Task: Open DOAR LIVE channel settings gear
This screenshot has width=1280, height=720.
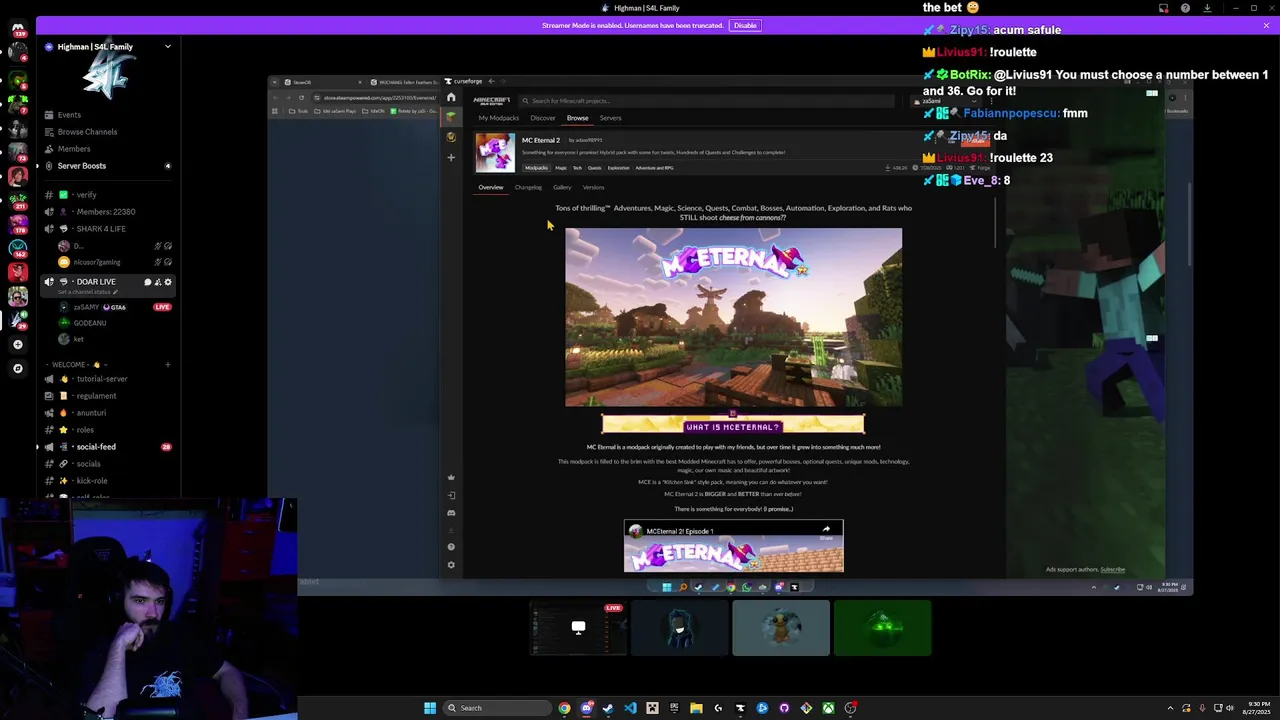Action: click(168, 282)
